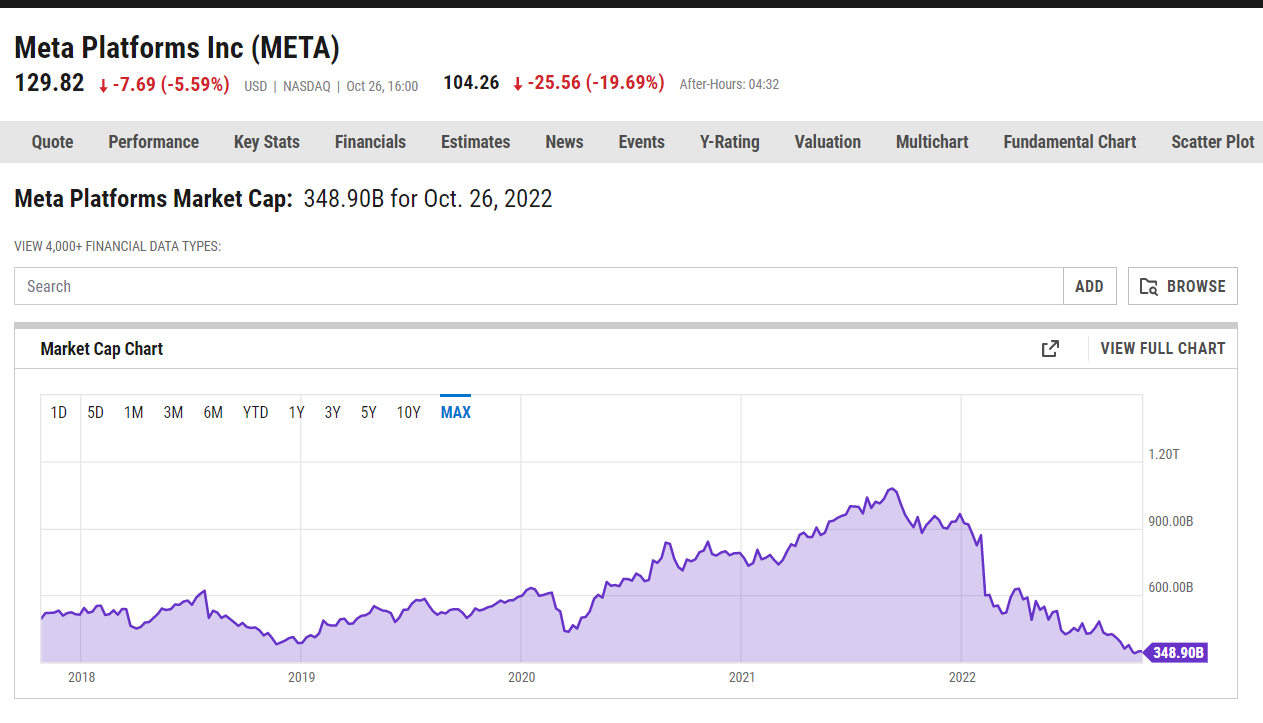This screenshot has width=1263, height=723.
Task: Select the MAX chart range
Action: (455, 412)
